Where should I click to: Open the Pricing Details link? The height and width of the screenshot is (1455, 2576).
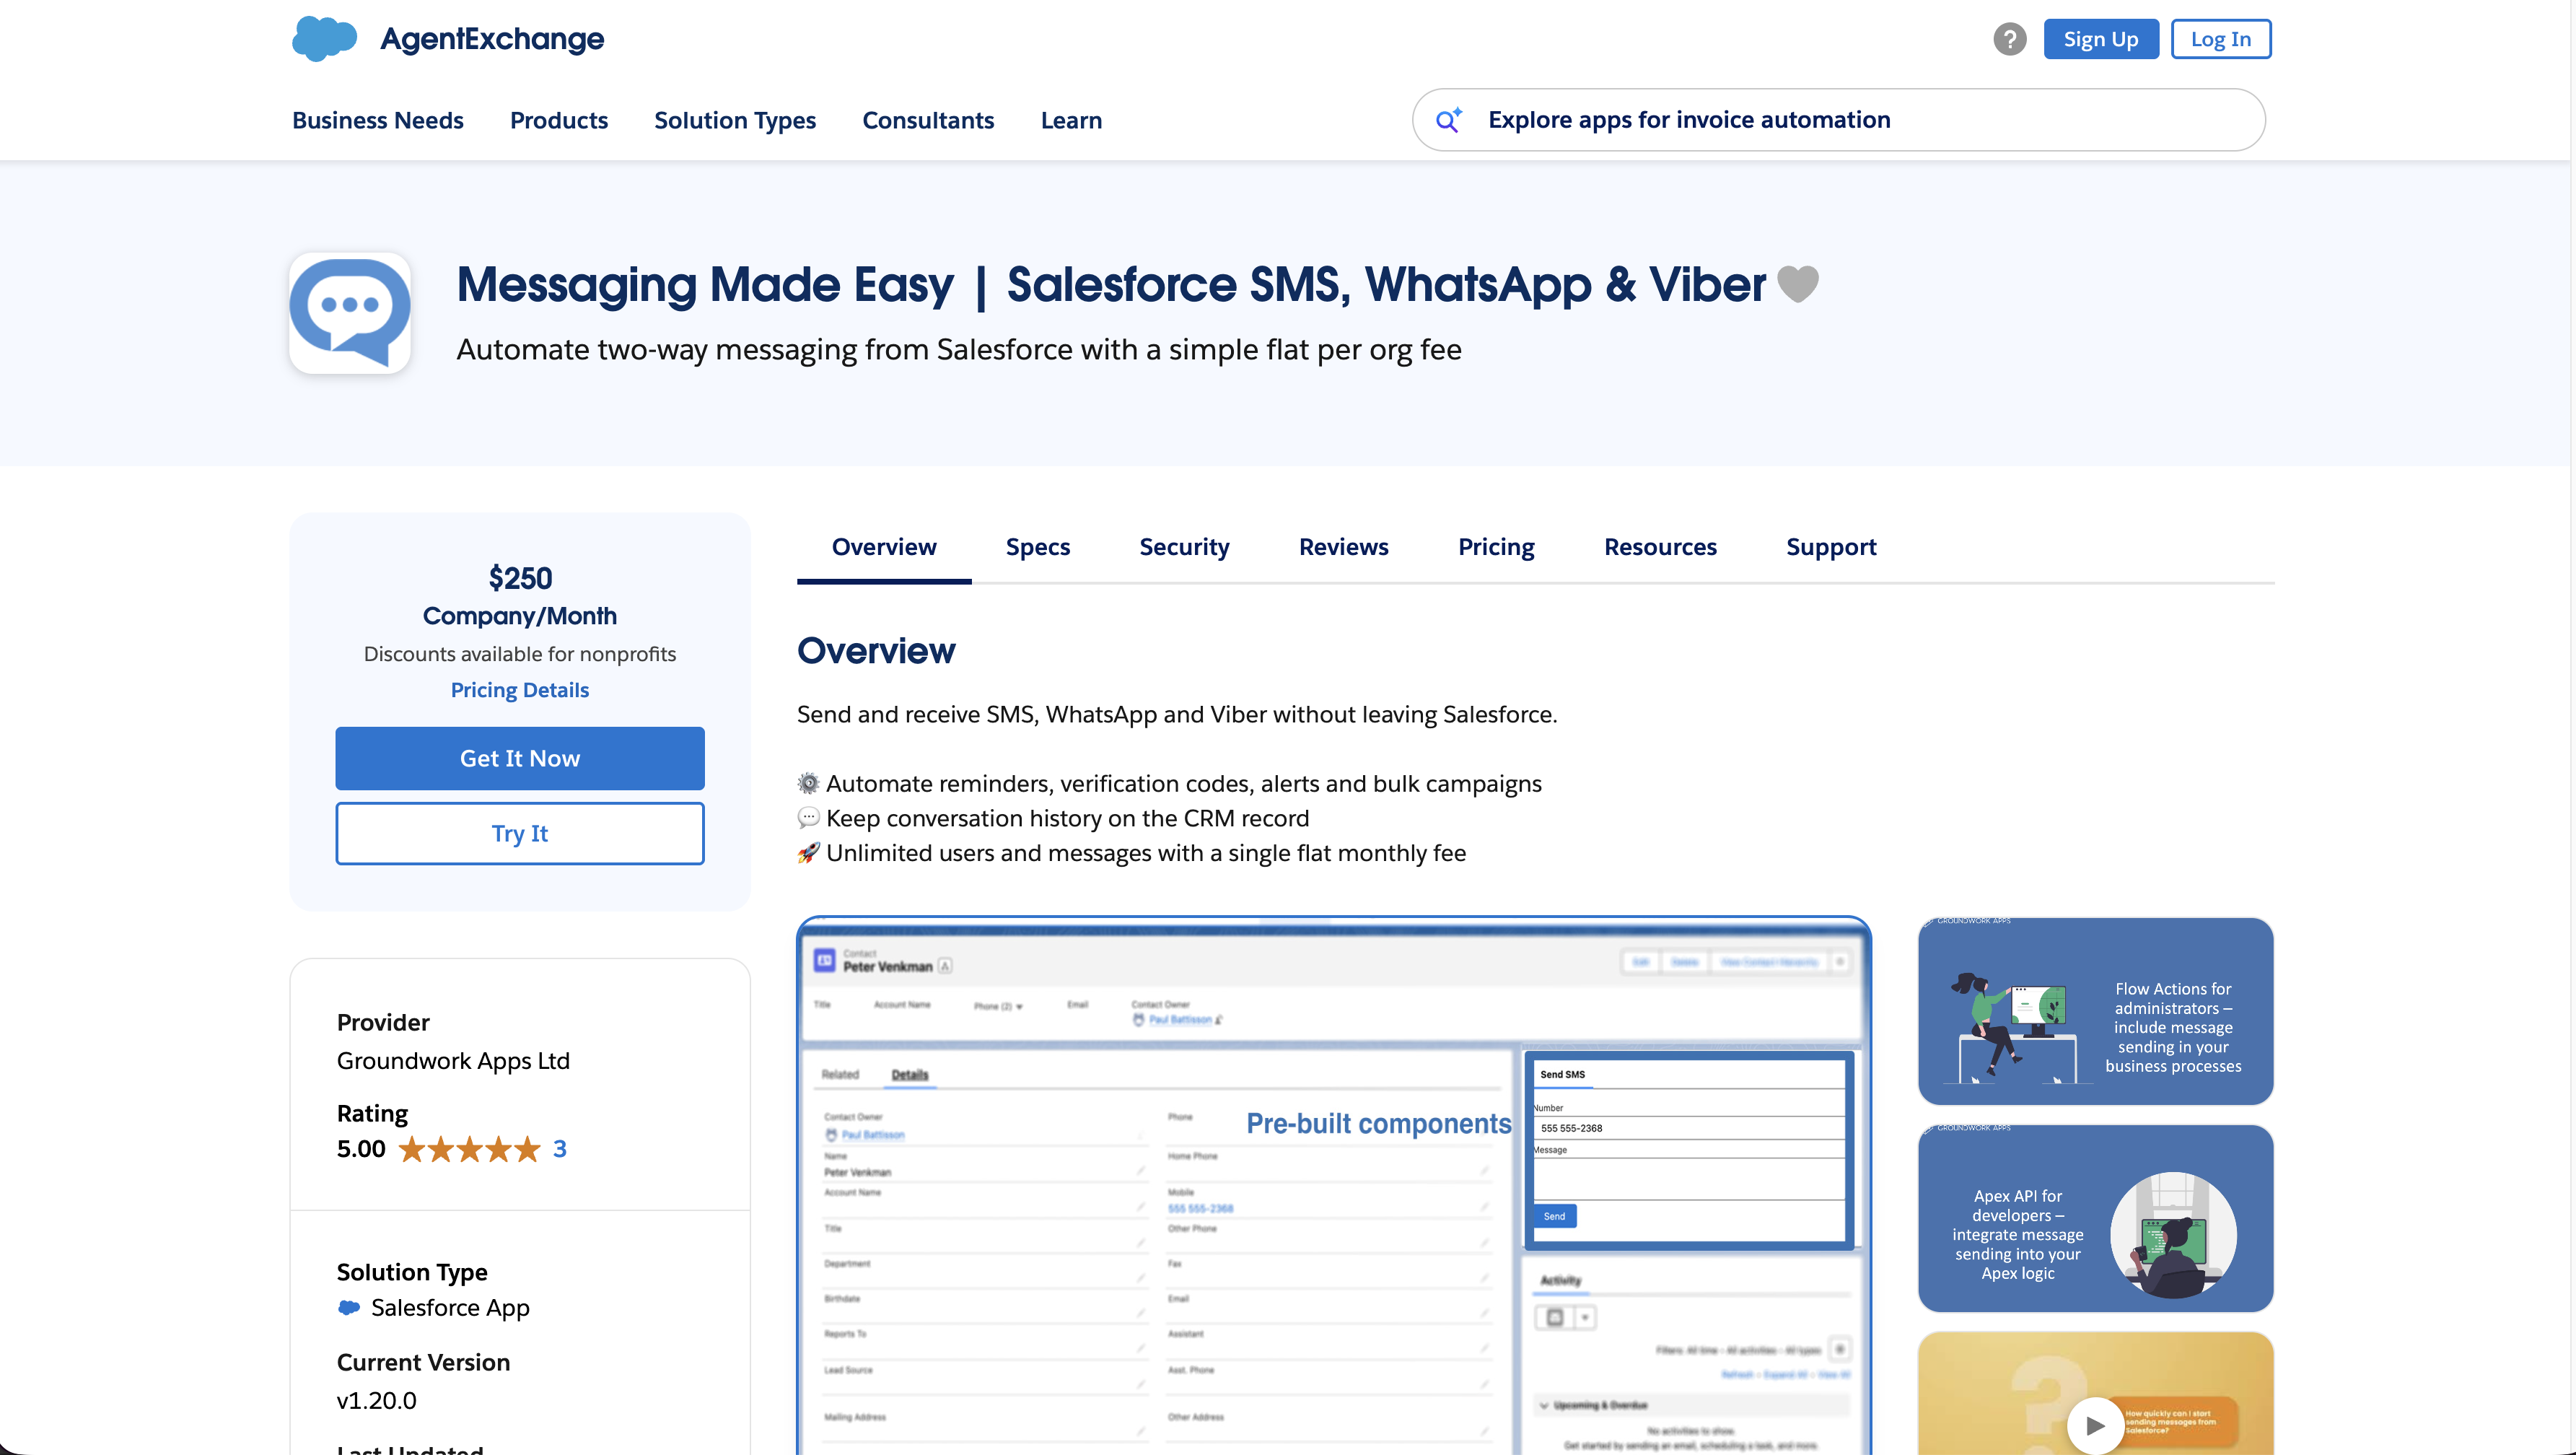tap(520, 690)
